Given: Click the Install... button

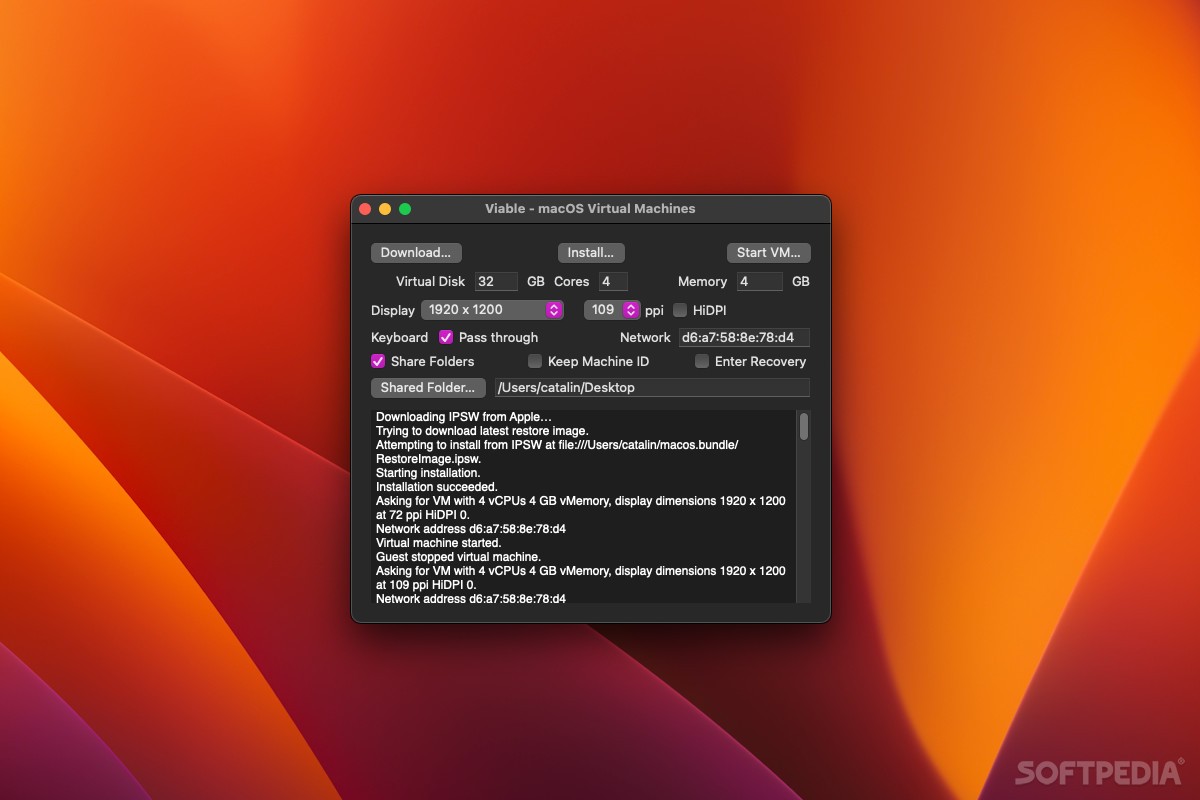Looking at the screenshot, I should [x=591, y=253].
